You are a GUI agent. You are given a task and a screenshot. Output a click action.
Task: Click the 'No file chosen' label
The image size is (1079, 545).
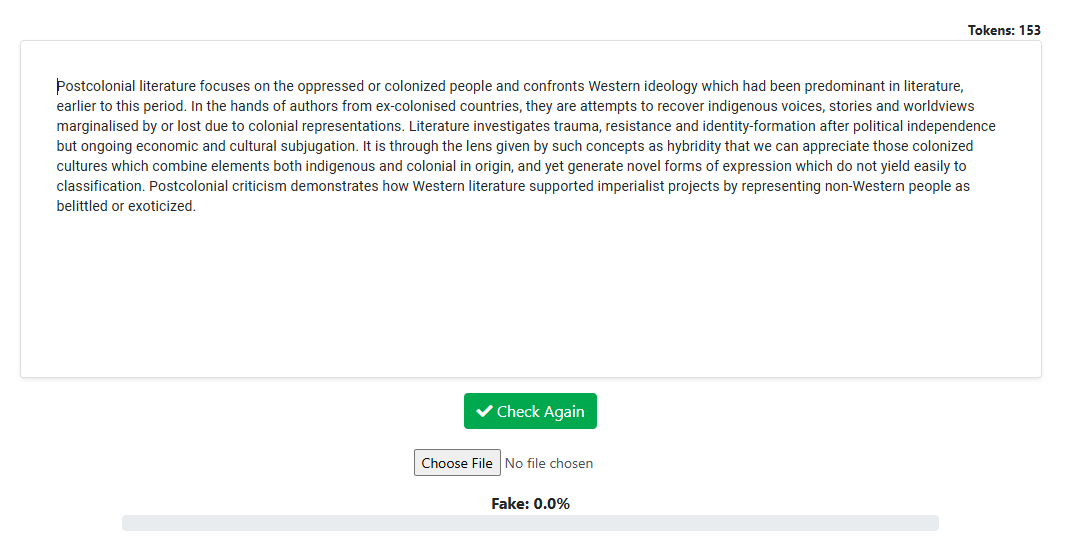(548, 463)
